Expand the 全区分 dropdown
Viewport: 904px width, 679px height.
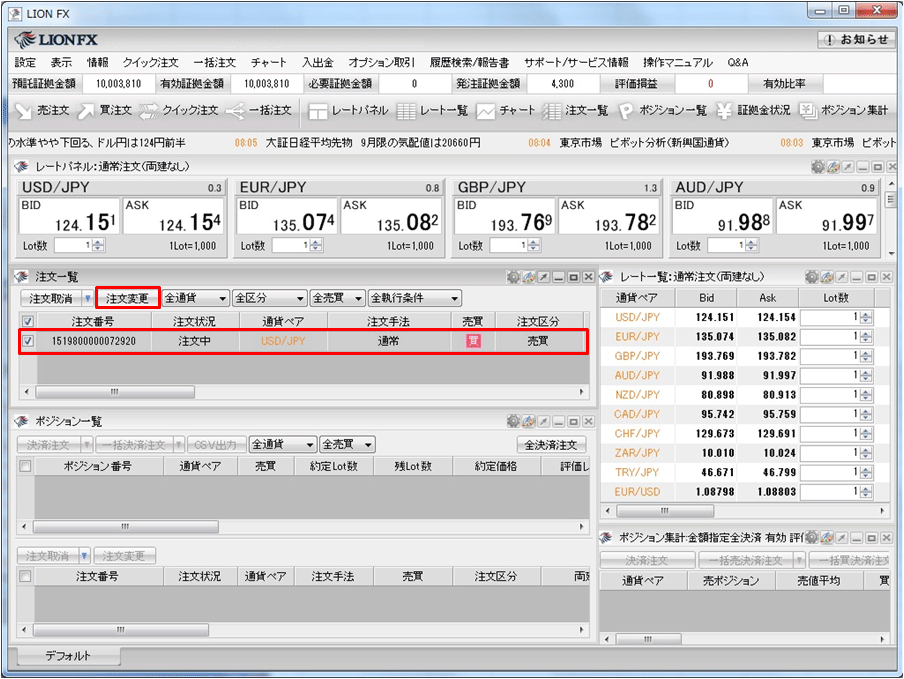coord(270,298)
